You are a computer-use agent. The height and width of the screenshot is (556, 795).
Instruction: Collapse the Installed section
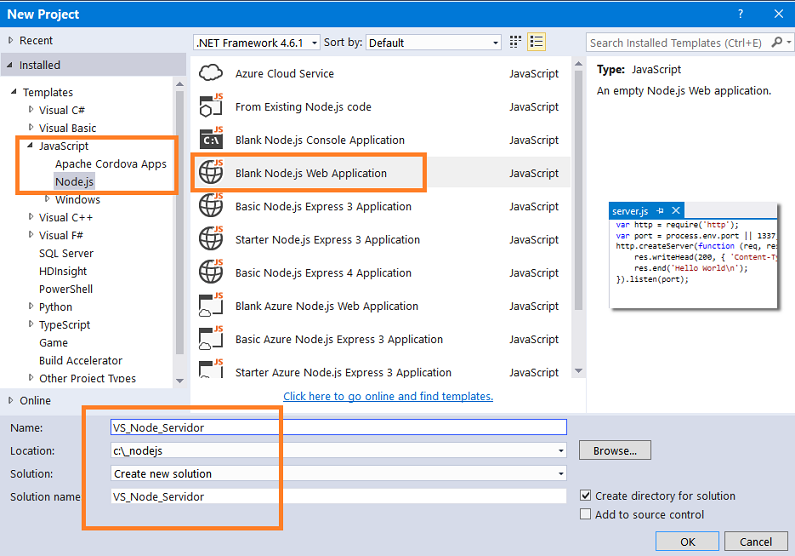click(x=10, y=65)
